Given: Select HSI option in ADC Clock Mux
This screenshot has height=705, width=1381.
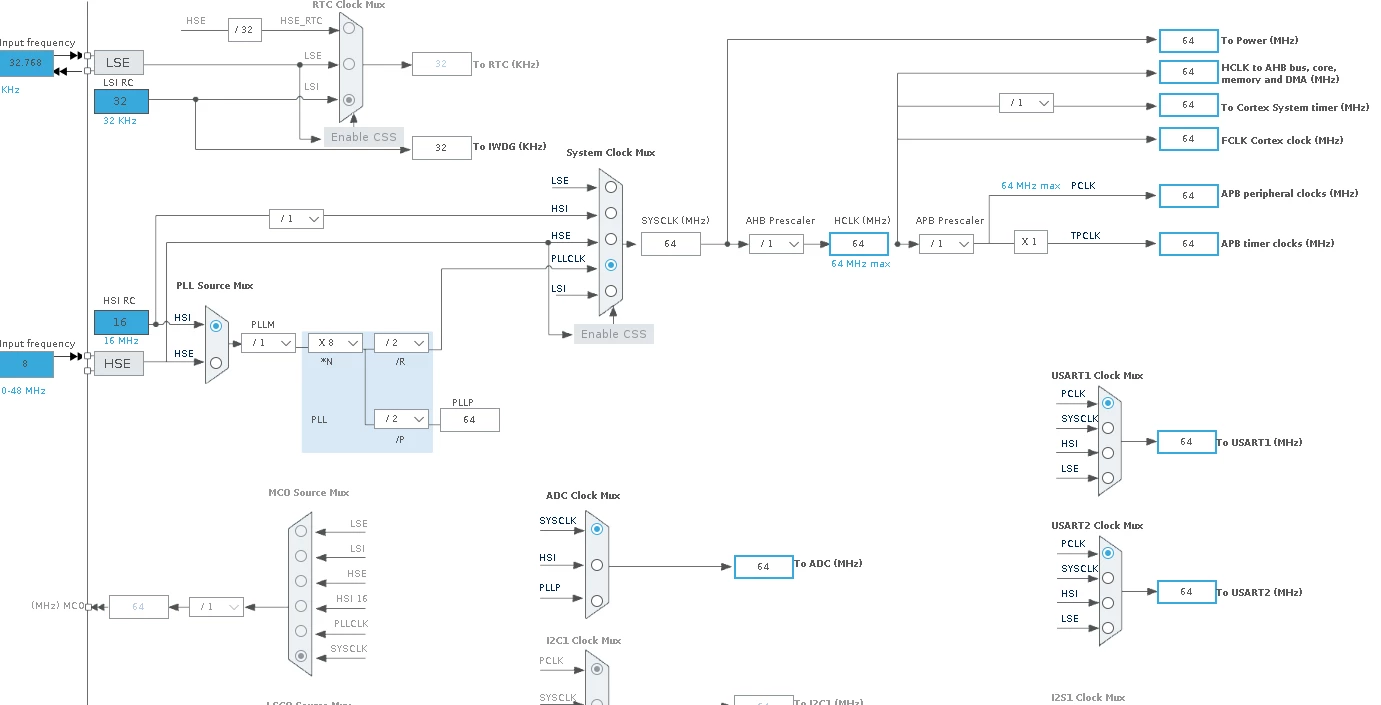Looking at the screenshot, I should point(597,565).
